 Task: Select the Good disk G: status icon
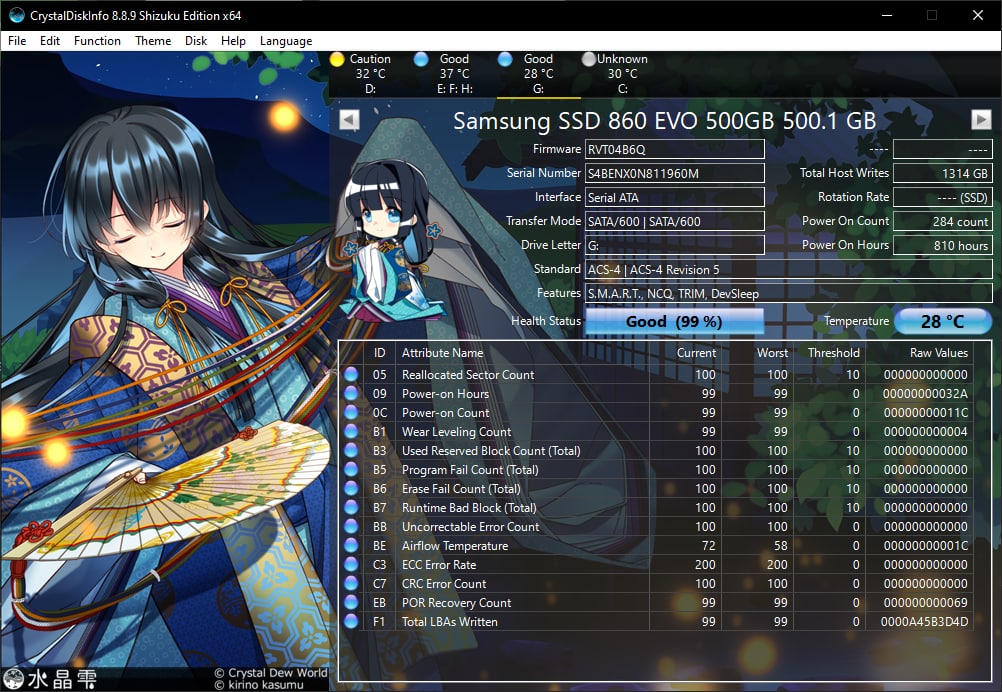pyautogui.click(x=505, y=59)
